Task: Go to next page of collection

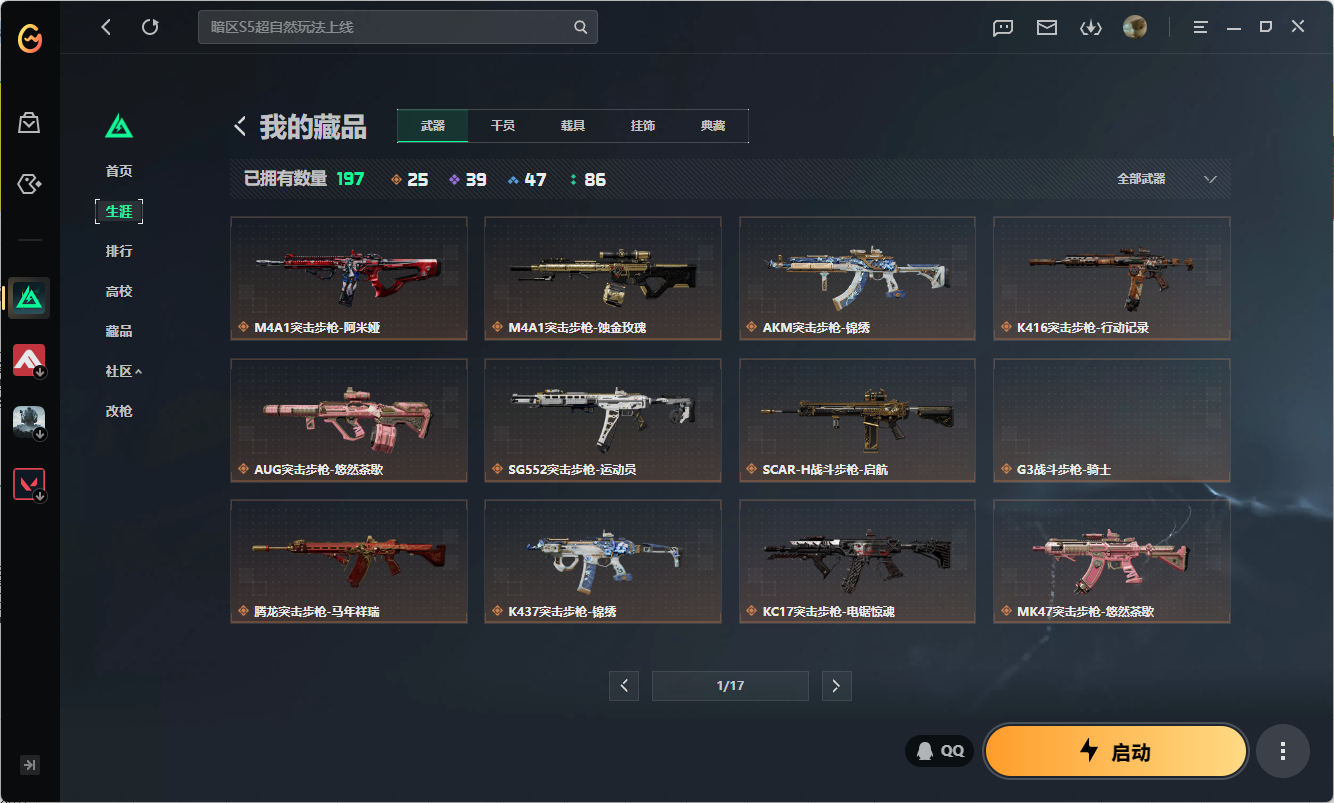Action: 836,686
